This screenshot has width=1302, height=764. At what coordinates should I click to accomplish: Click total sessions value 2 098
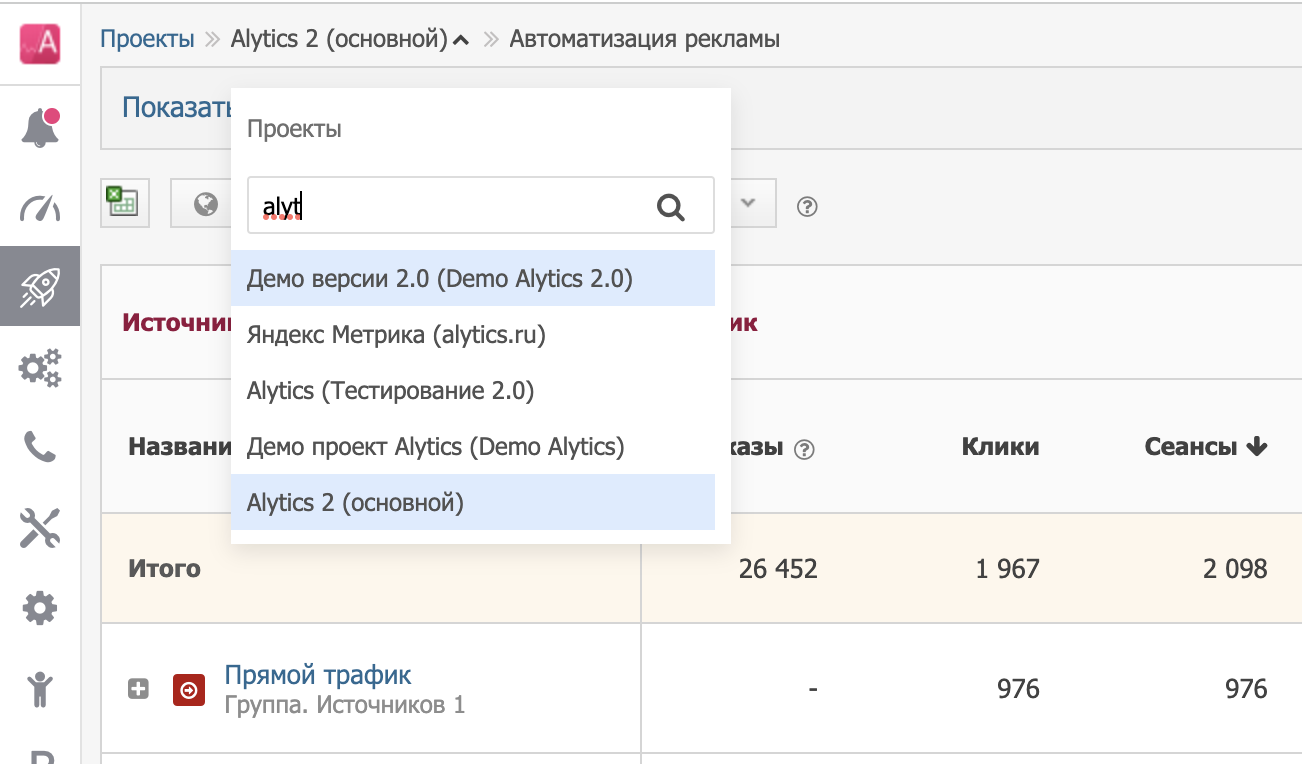pyautogui.click(x=1235, y=569)
